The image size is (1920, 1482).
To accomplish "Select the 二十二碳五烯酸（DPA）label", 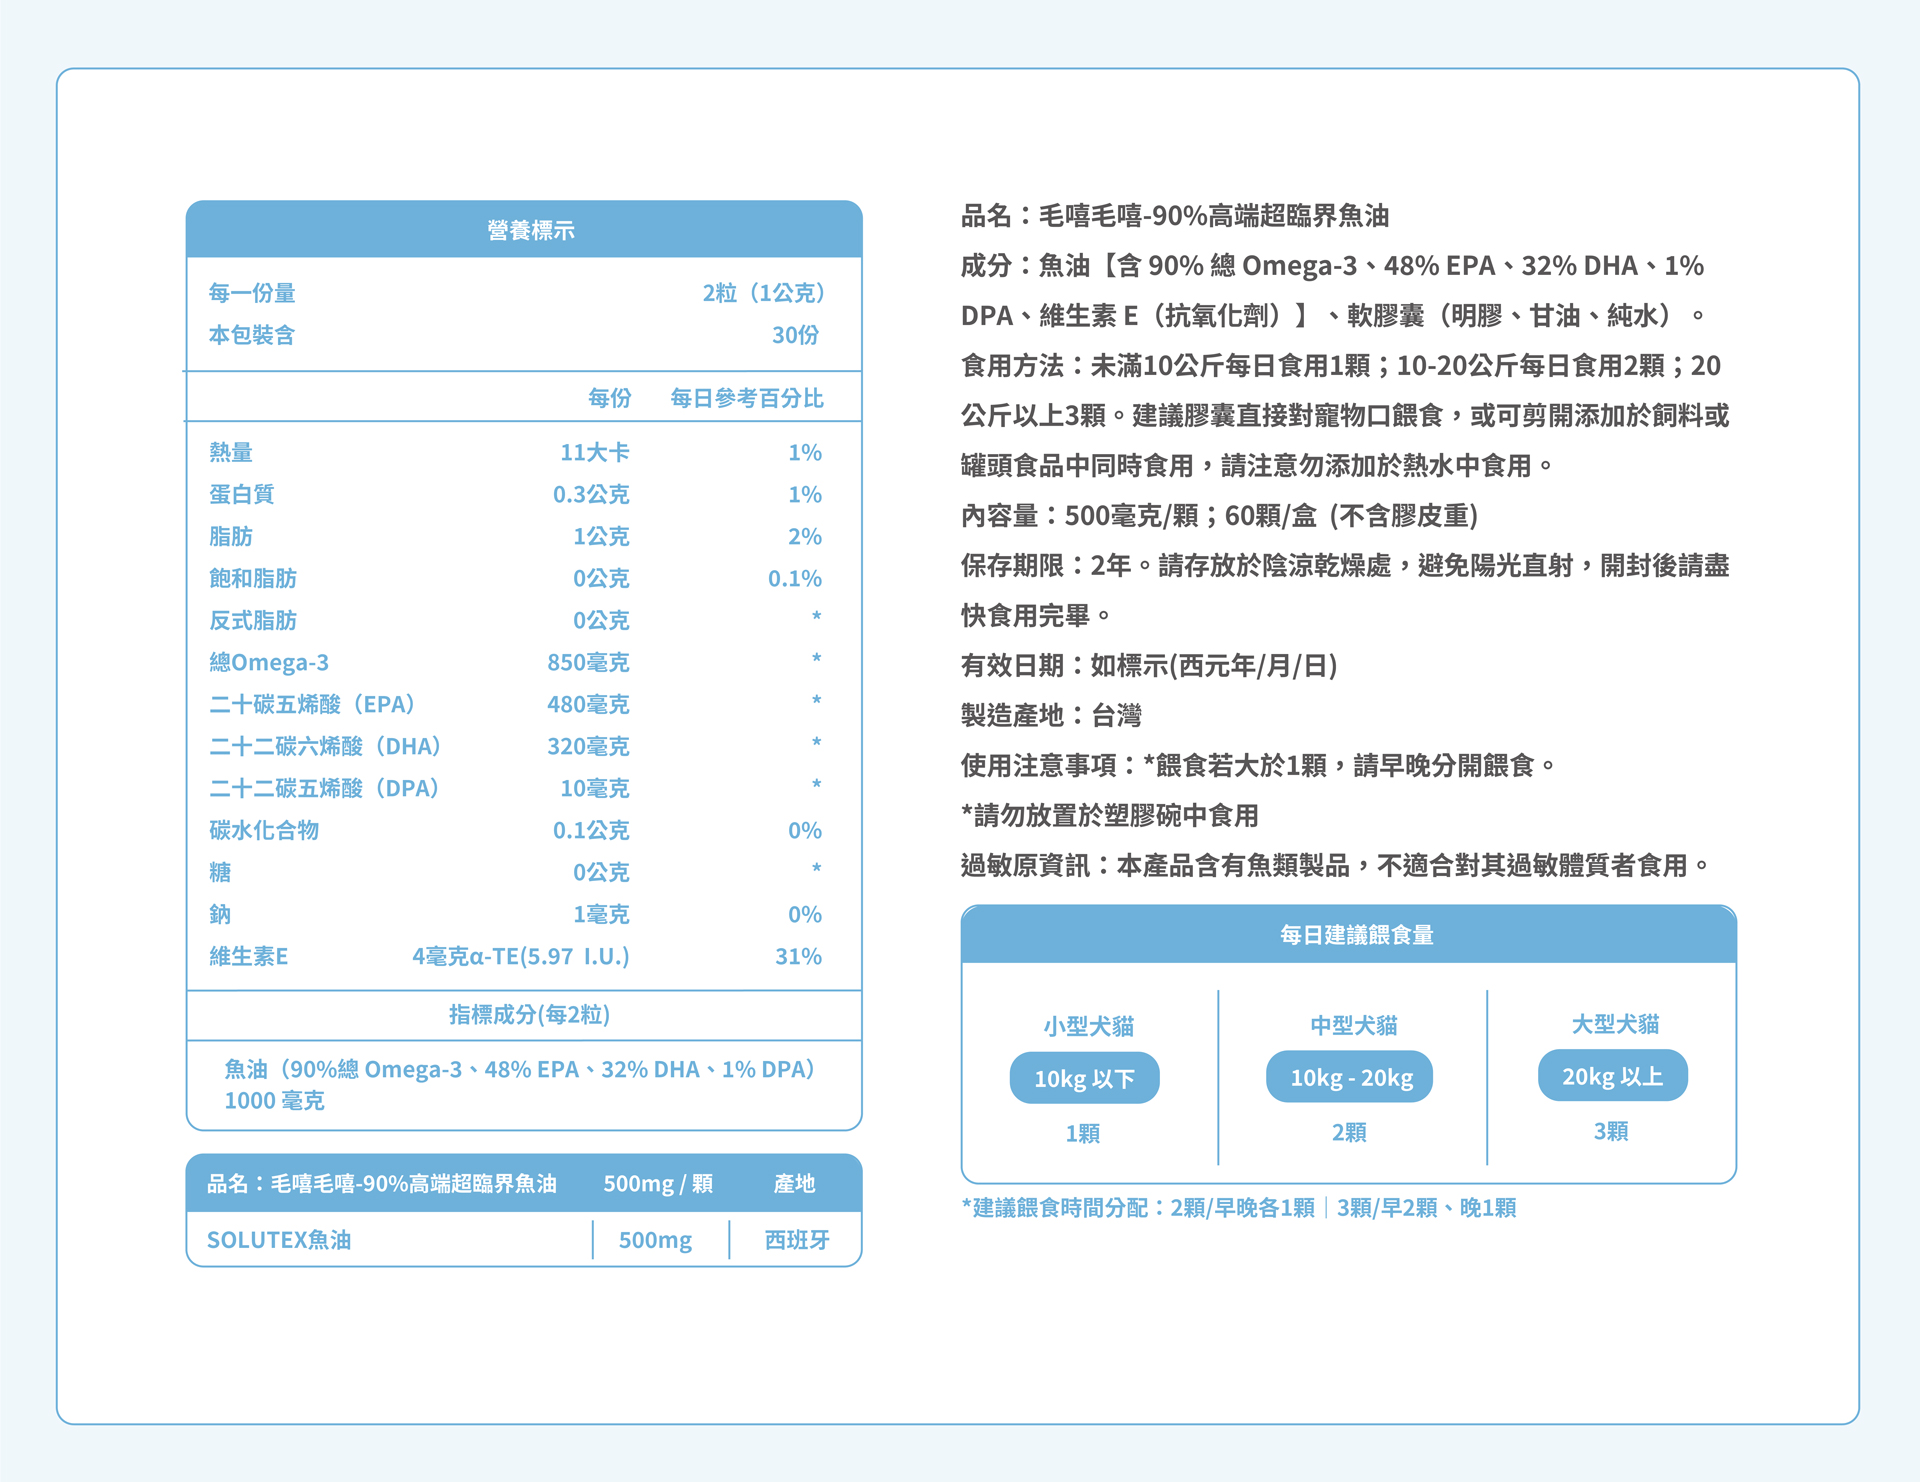I will pos(325,788).
